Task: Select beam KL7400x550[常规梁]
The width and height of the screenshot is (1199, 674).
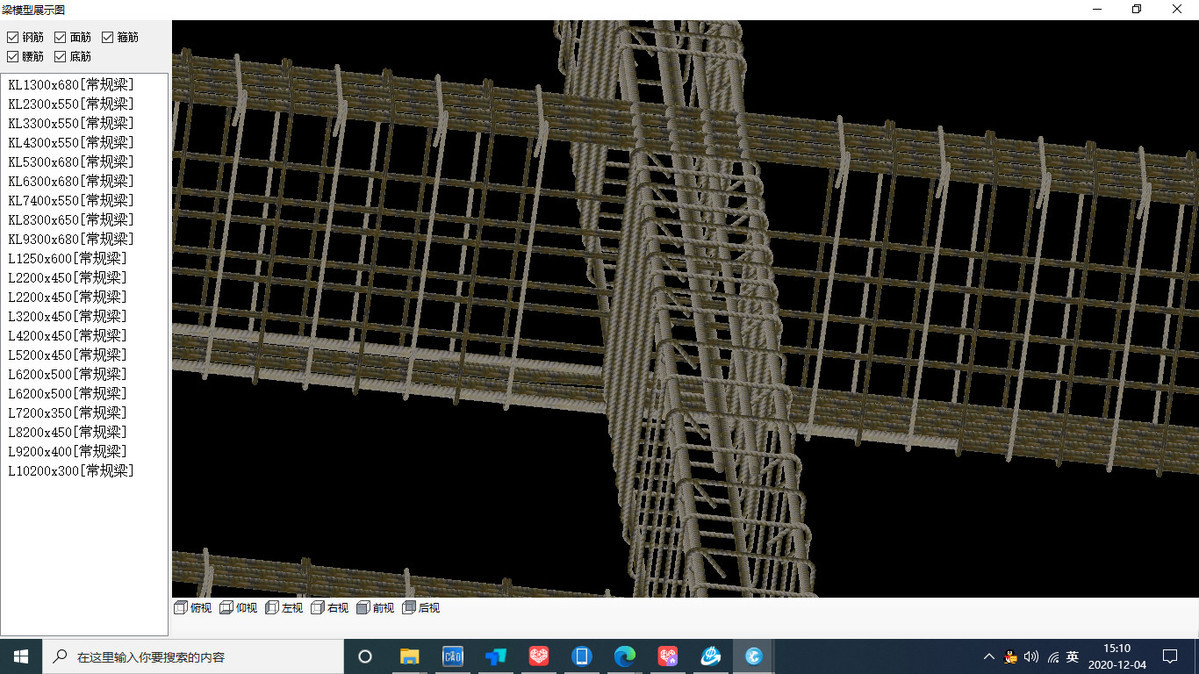Action: (71, 200)
